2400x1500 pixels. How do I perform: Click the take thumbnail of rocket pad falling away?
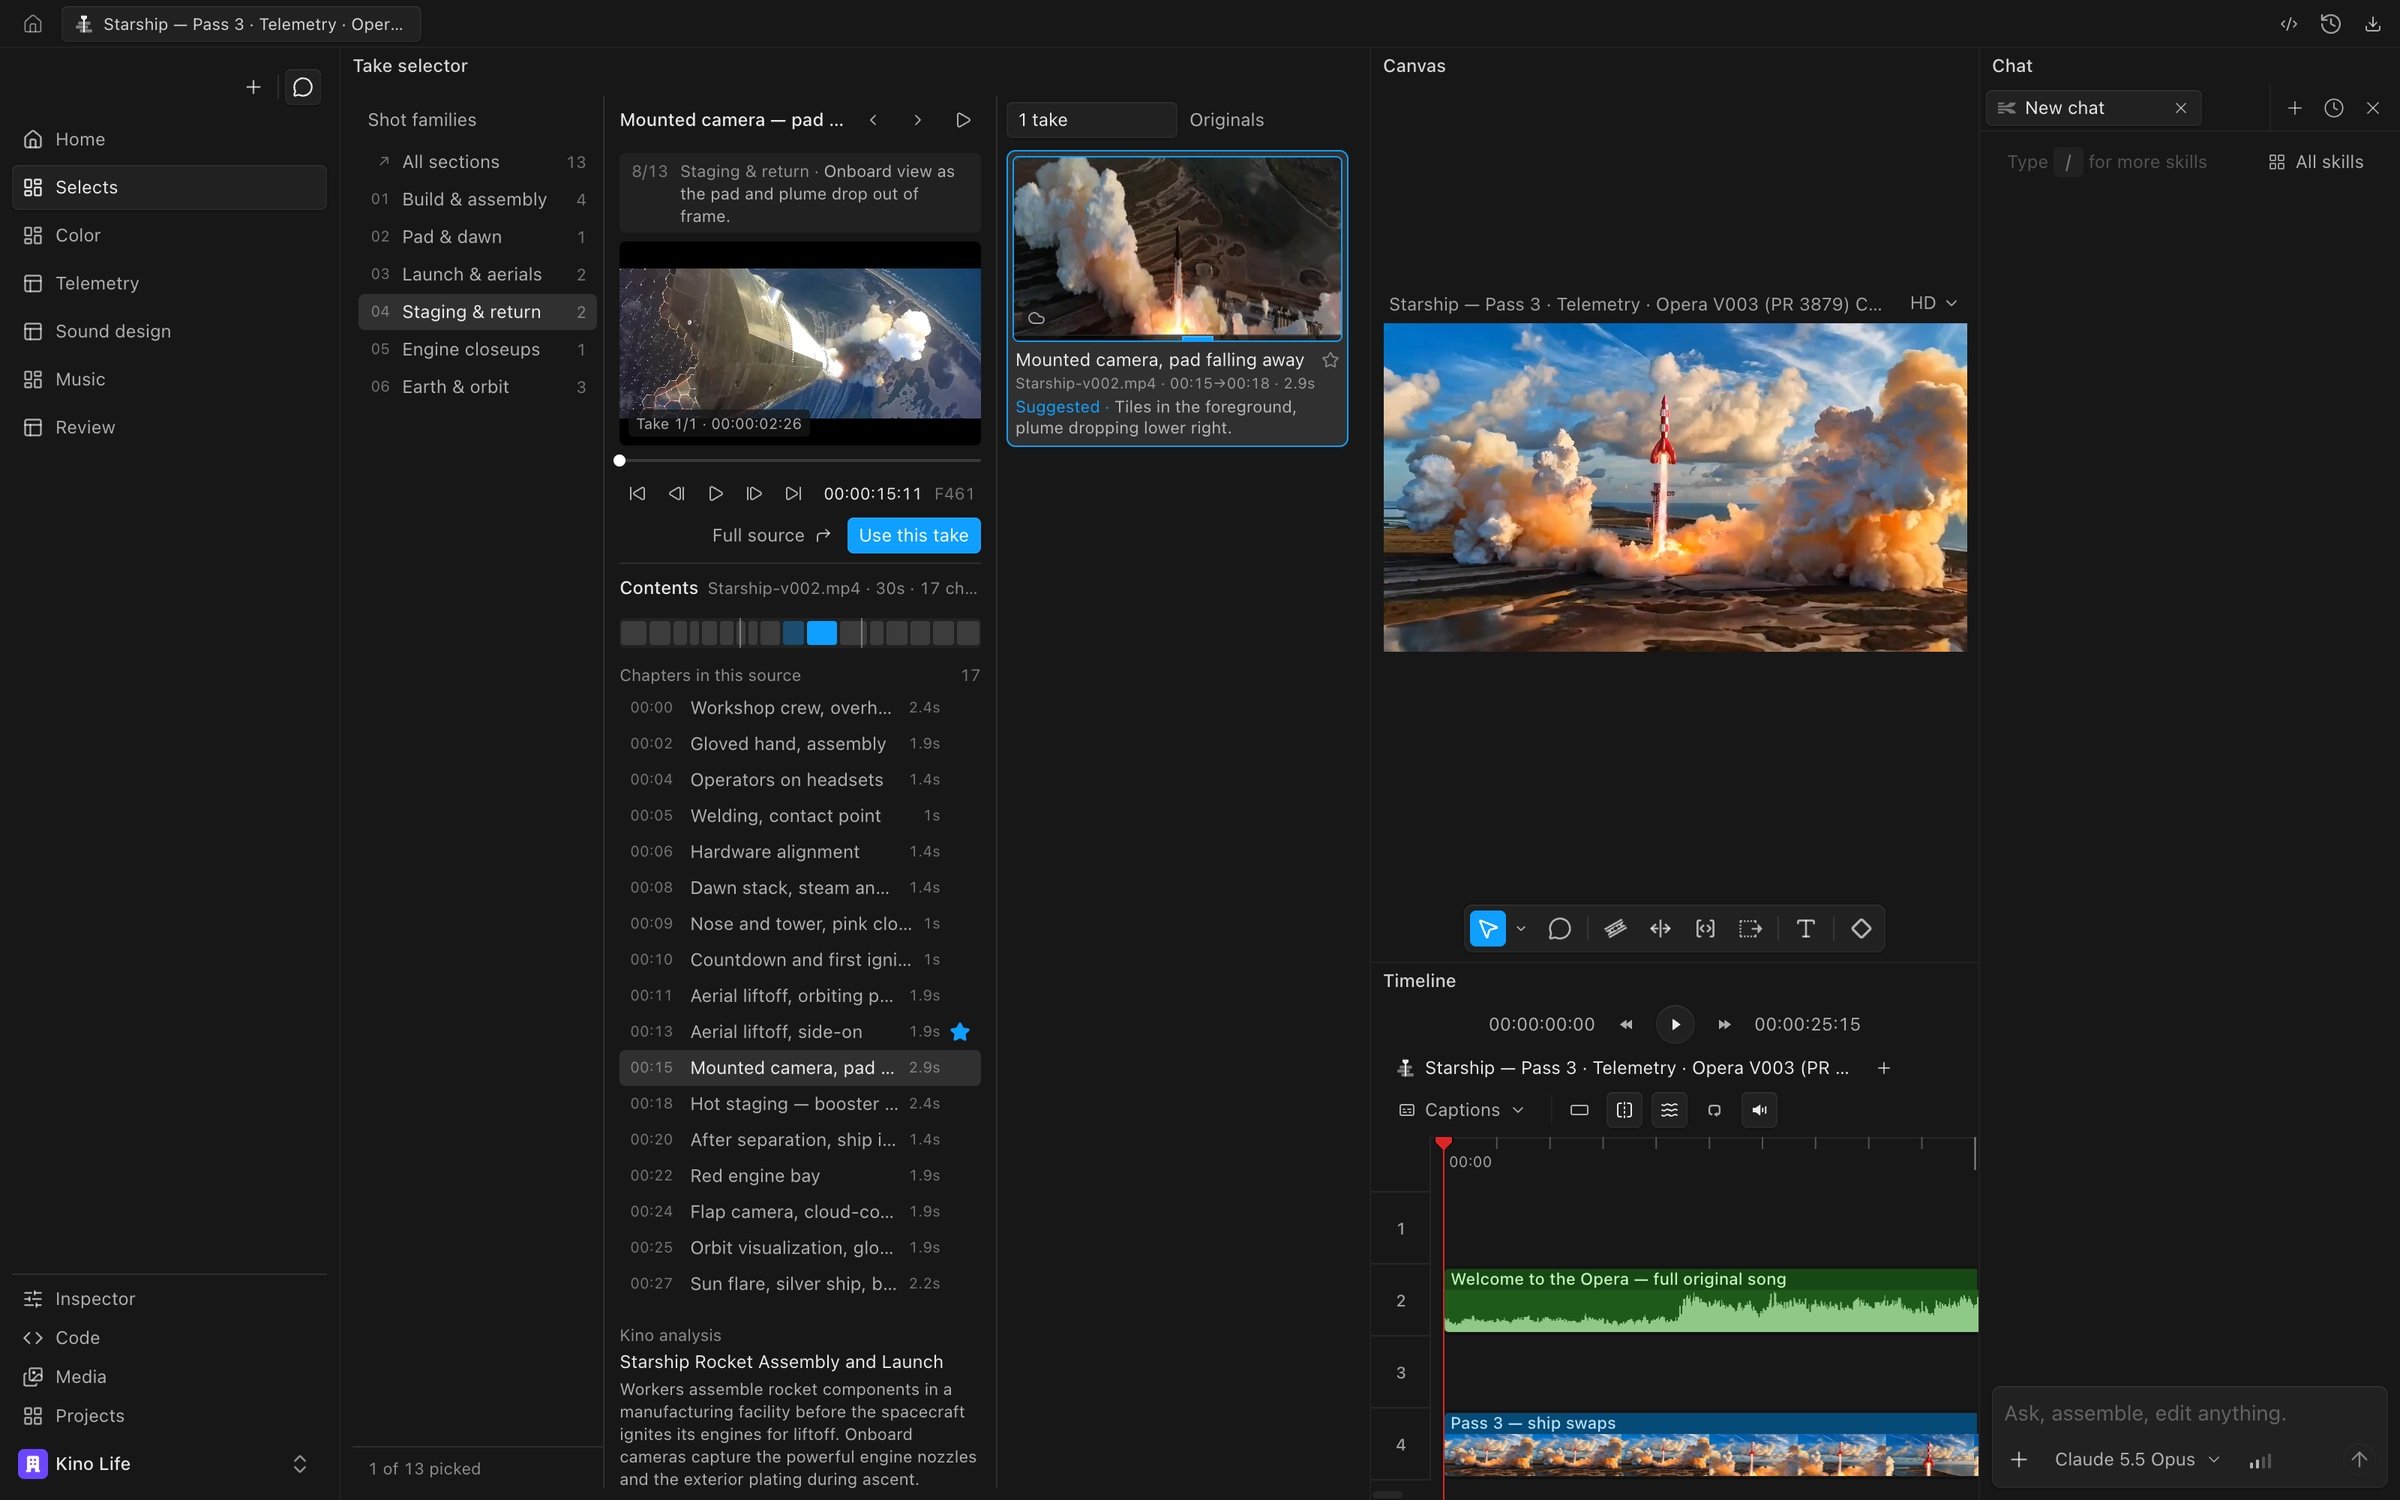point(1177,248)
